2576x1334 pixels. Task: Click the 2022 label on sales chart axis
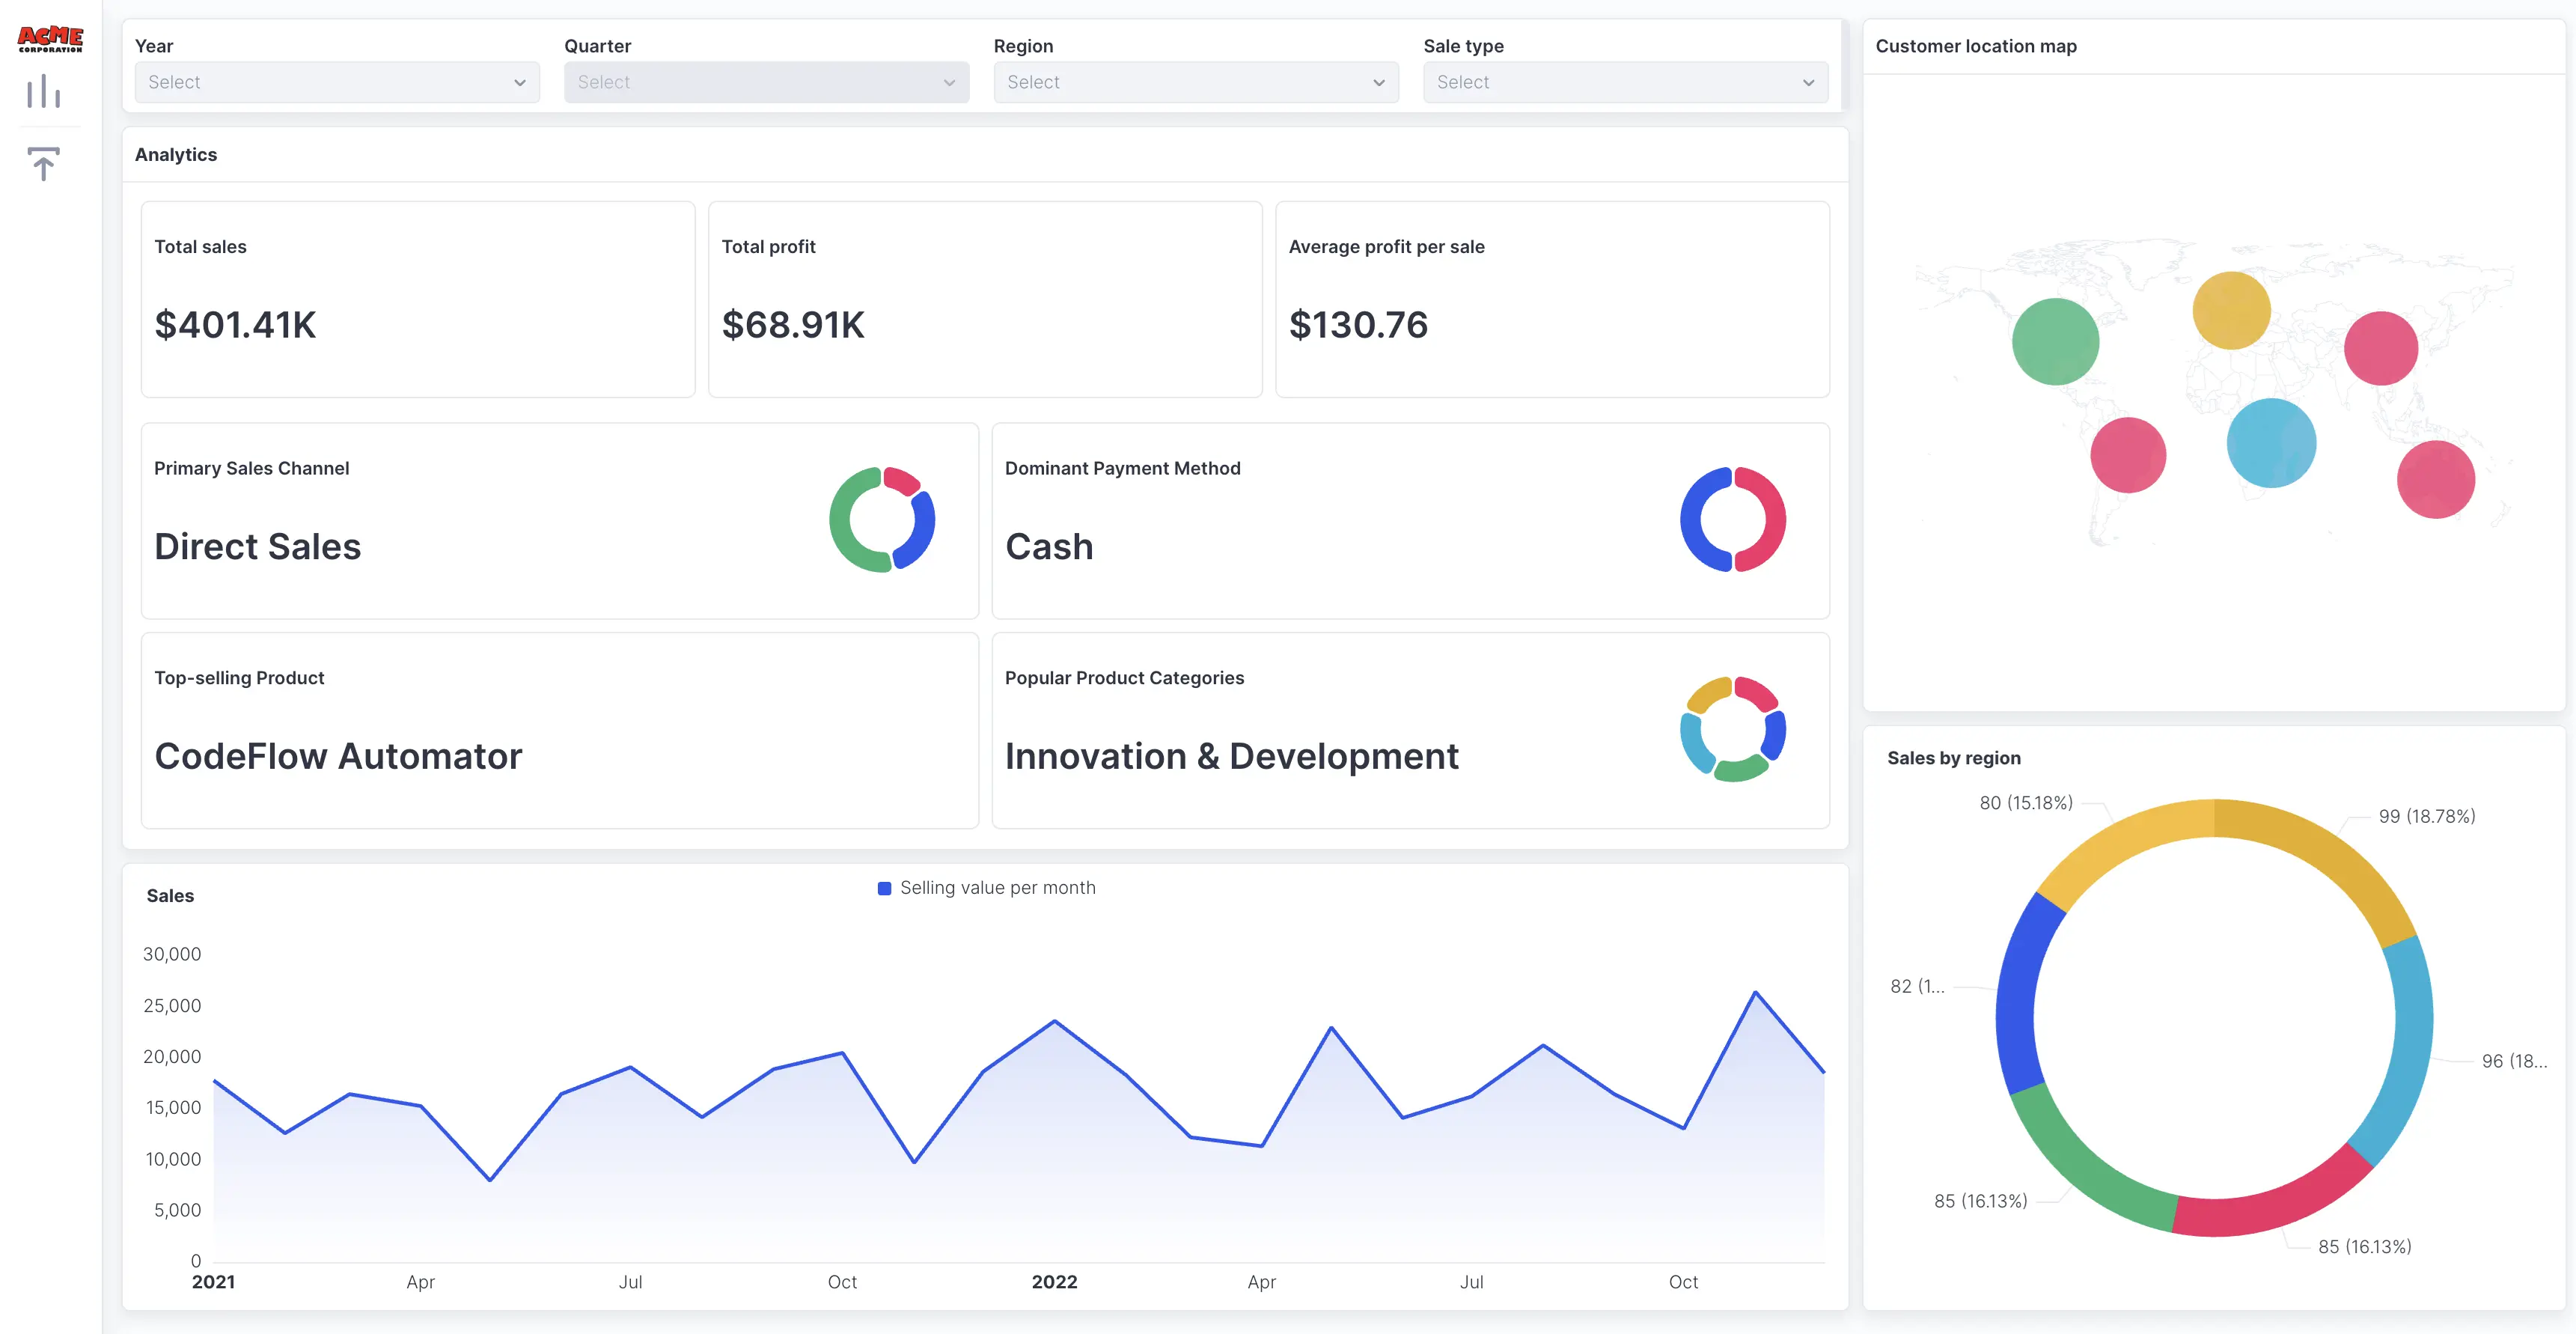[1055, 1282]
